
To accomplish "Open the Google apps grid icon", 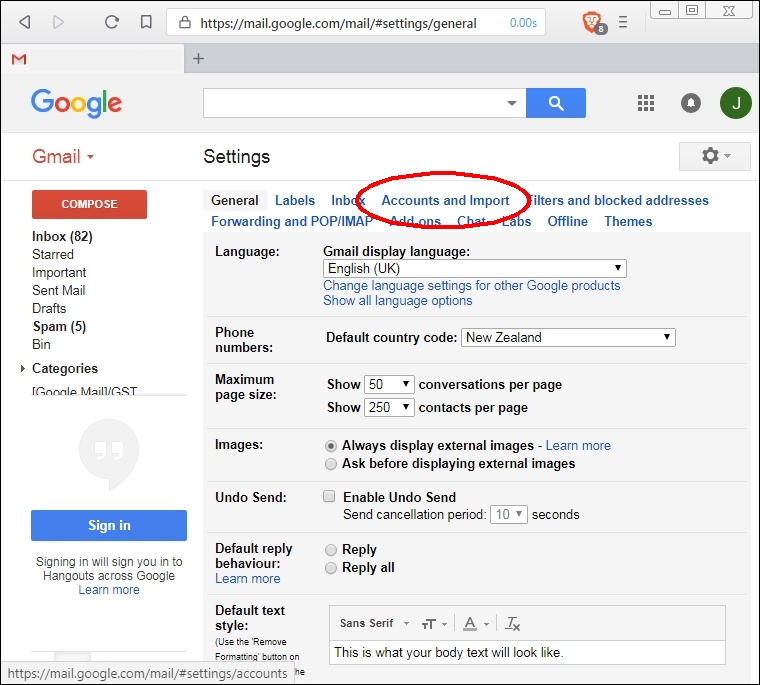I will tap(646, 103).
